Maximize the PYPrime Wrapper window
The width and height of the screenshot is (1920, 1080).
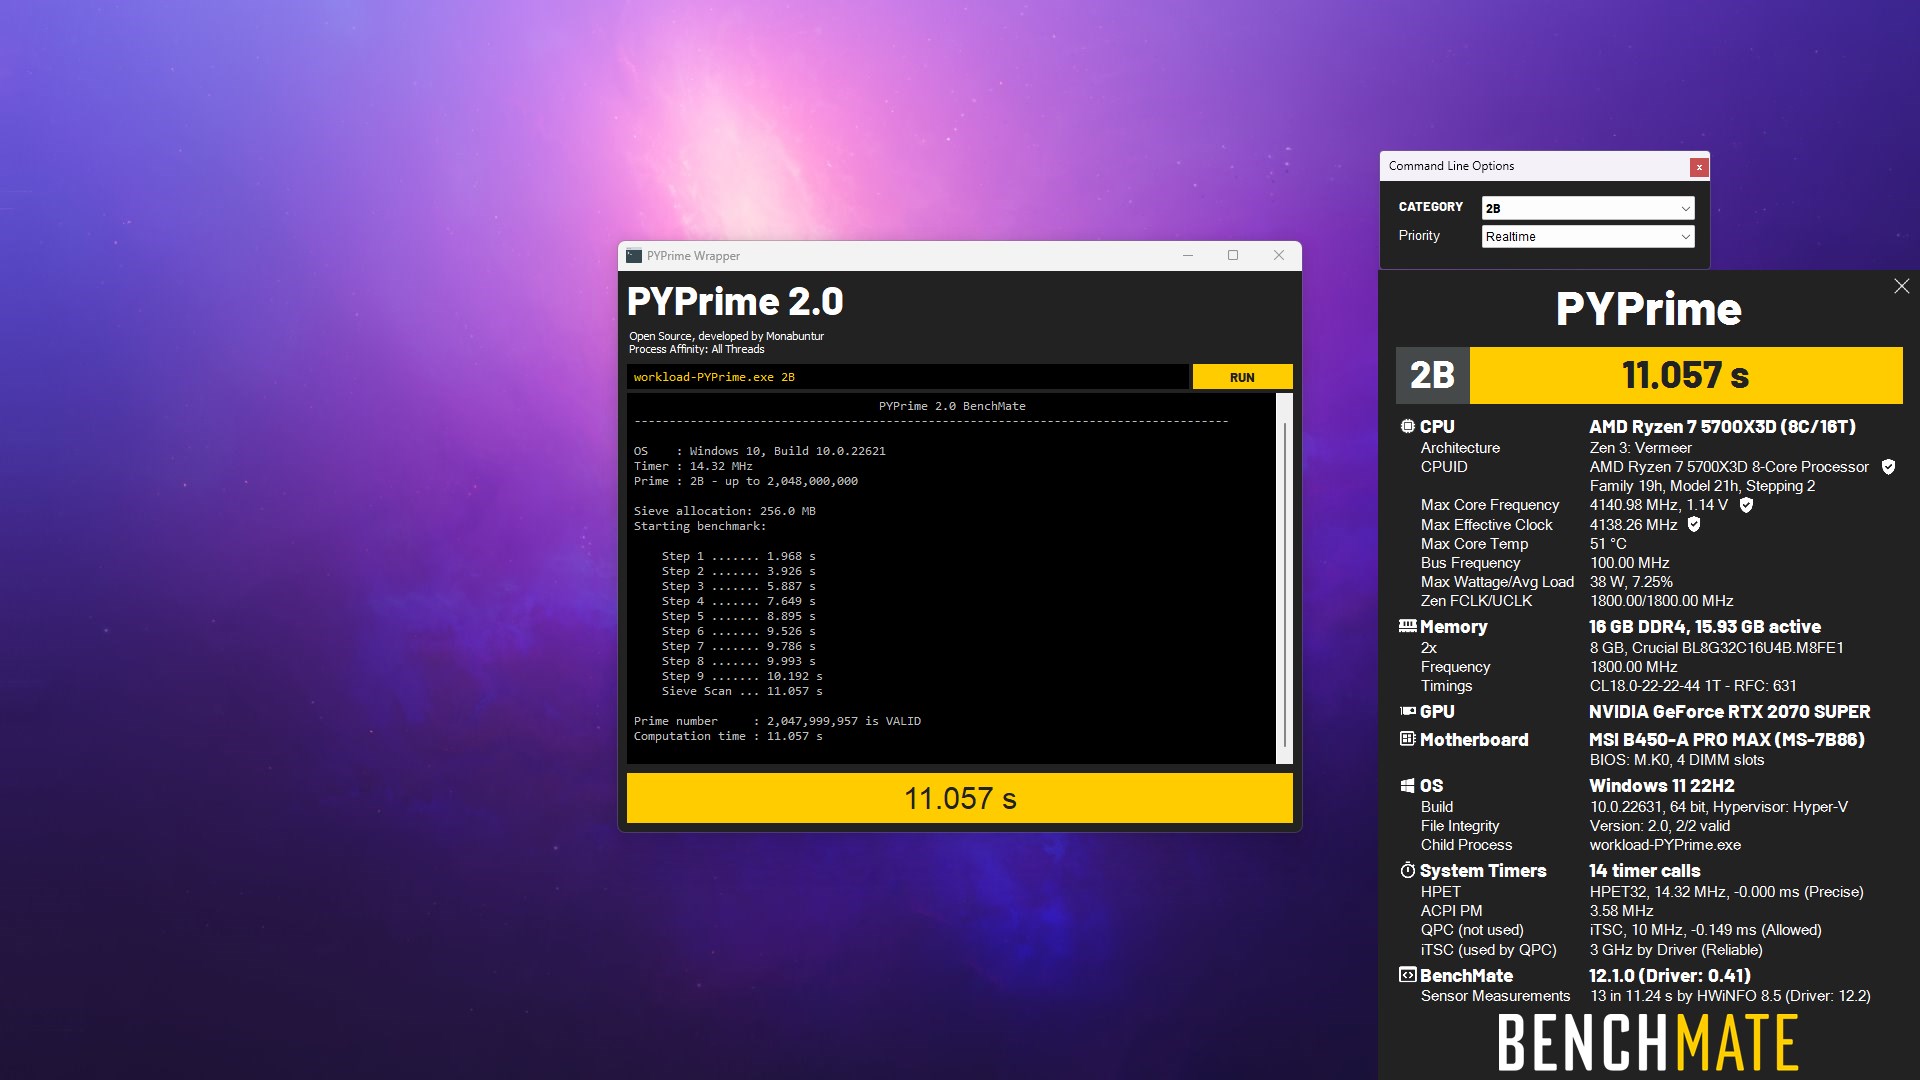coord(1233,256)
